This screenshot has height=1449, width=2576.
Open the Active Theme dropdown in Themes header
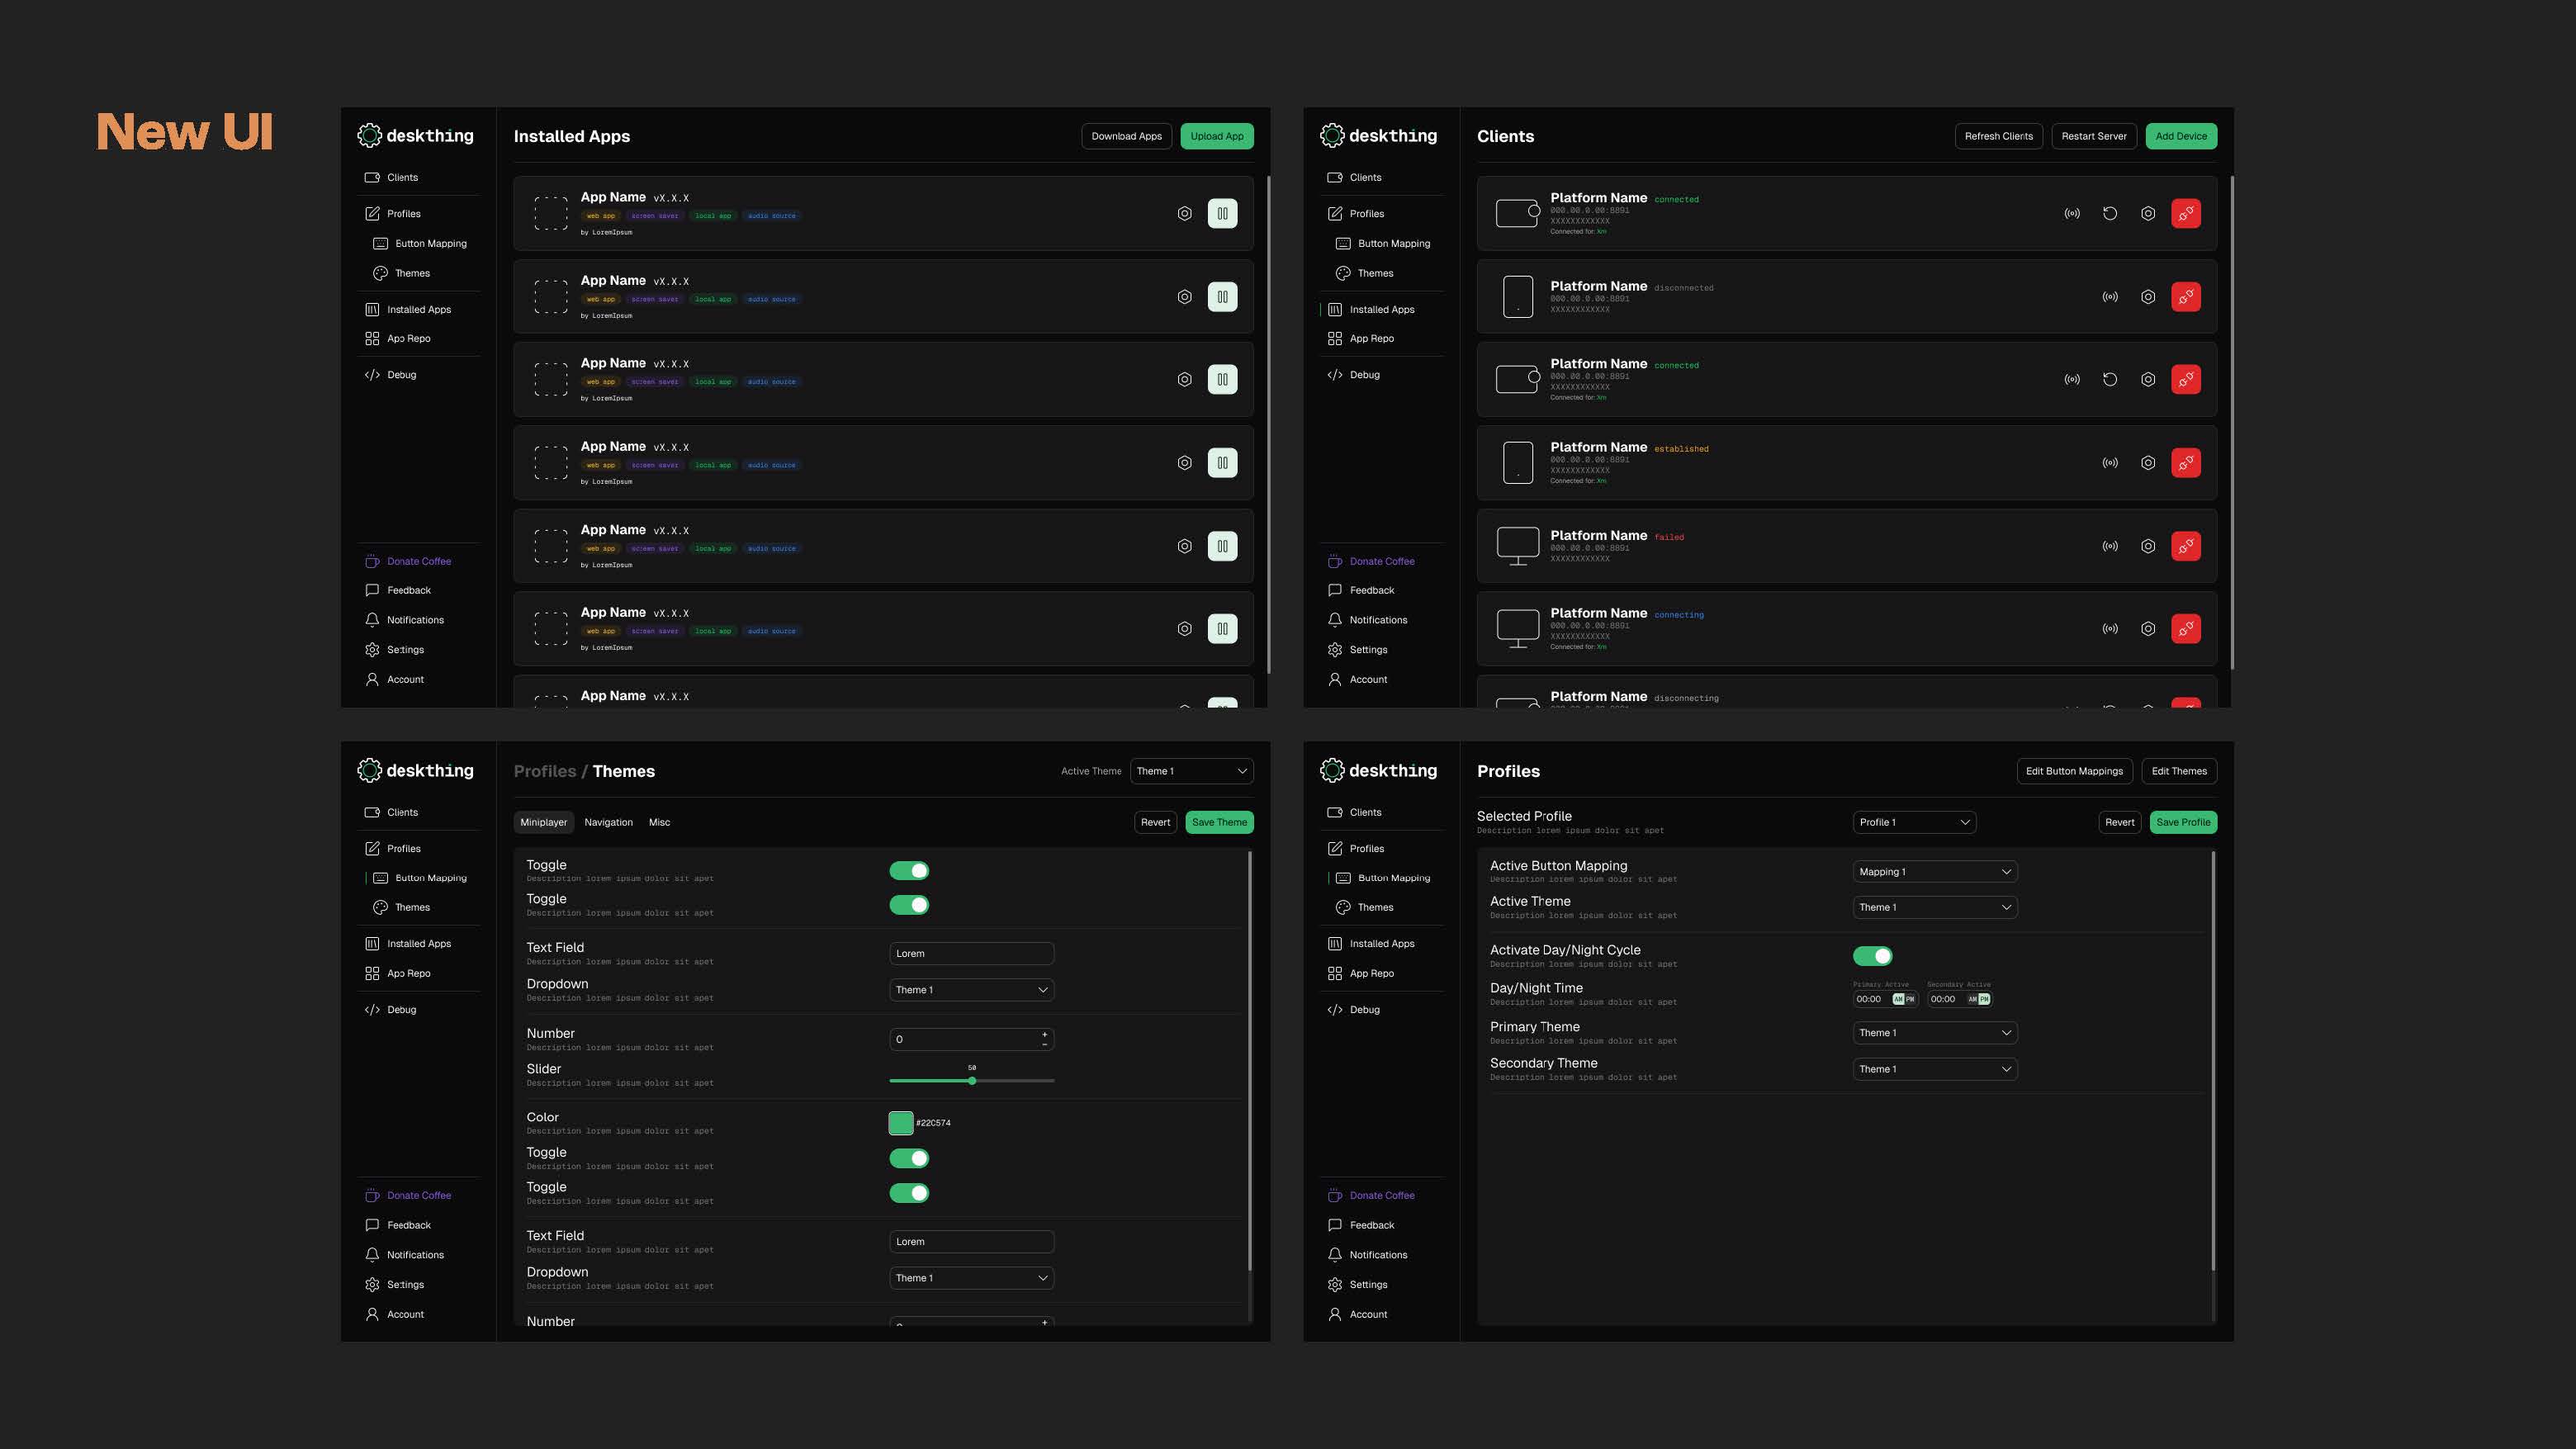[1191, 771]
